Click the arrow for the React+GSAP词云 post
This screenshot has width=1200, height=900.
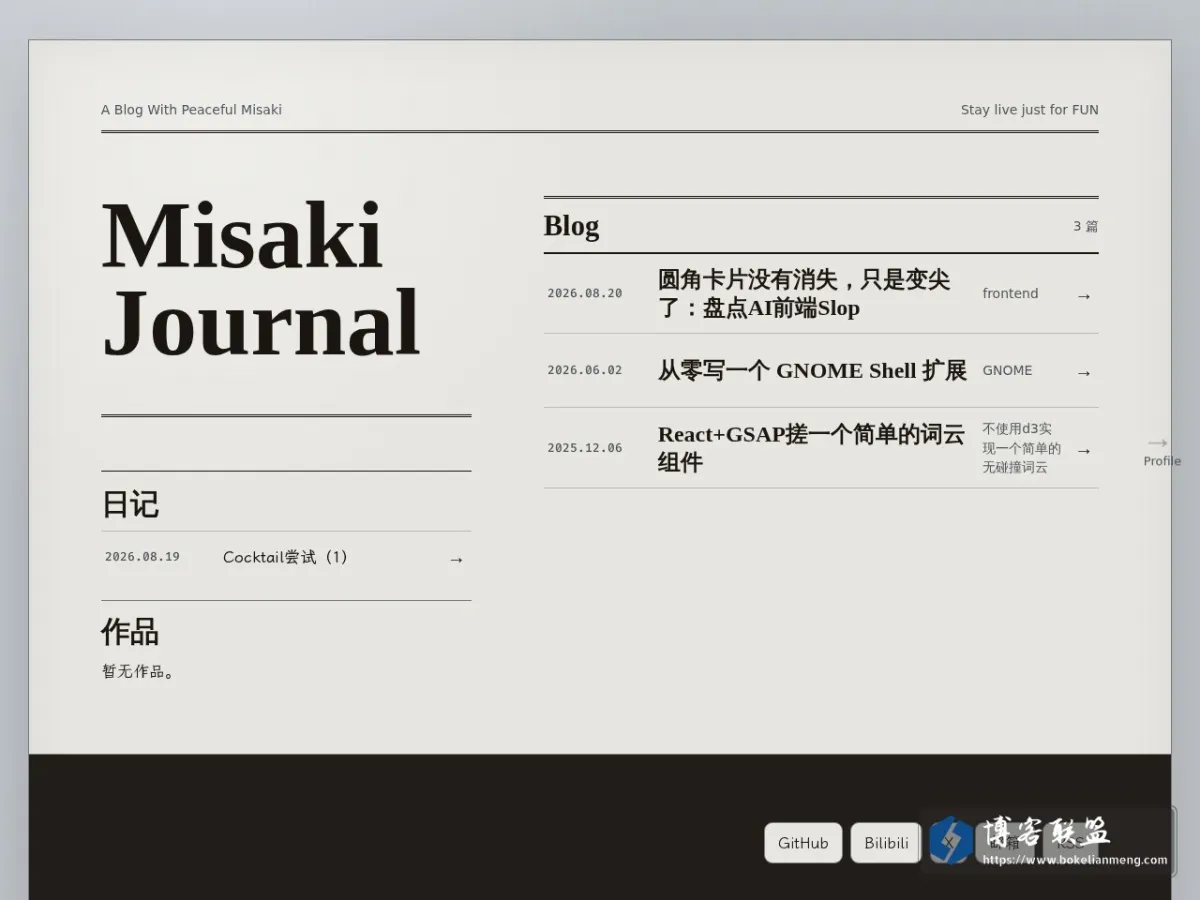pyautogui.click(x=1084, y=451)
